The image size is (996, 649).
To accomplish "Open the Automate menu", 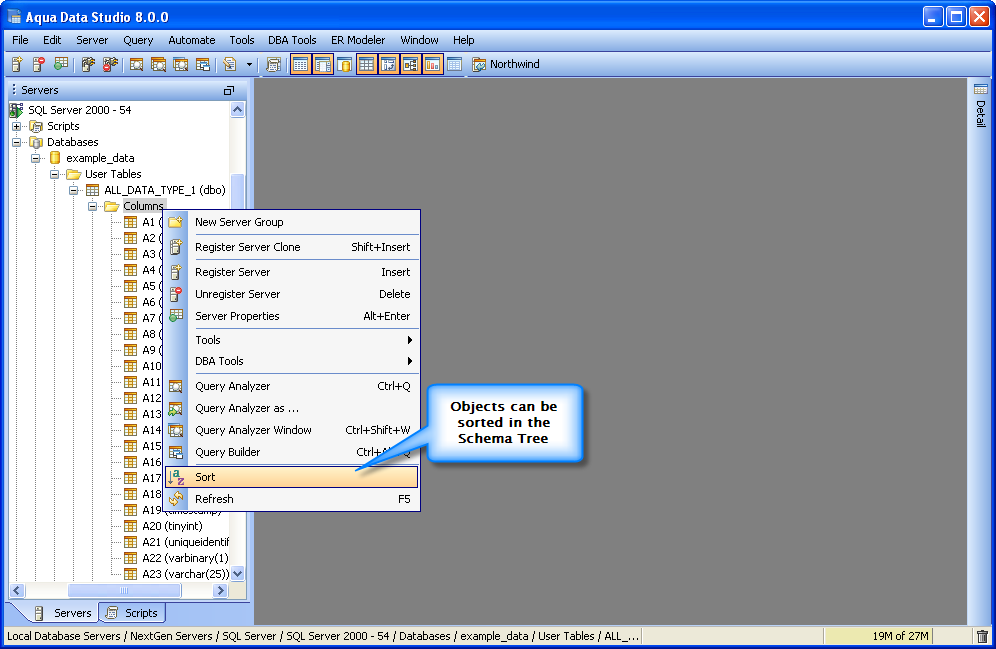I will tap(191, 40).
